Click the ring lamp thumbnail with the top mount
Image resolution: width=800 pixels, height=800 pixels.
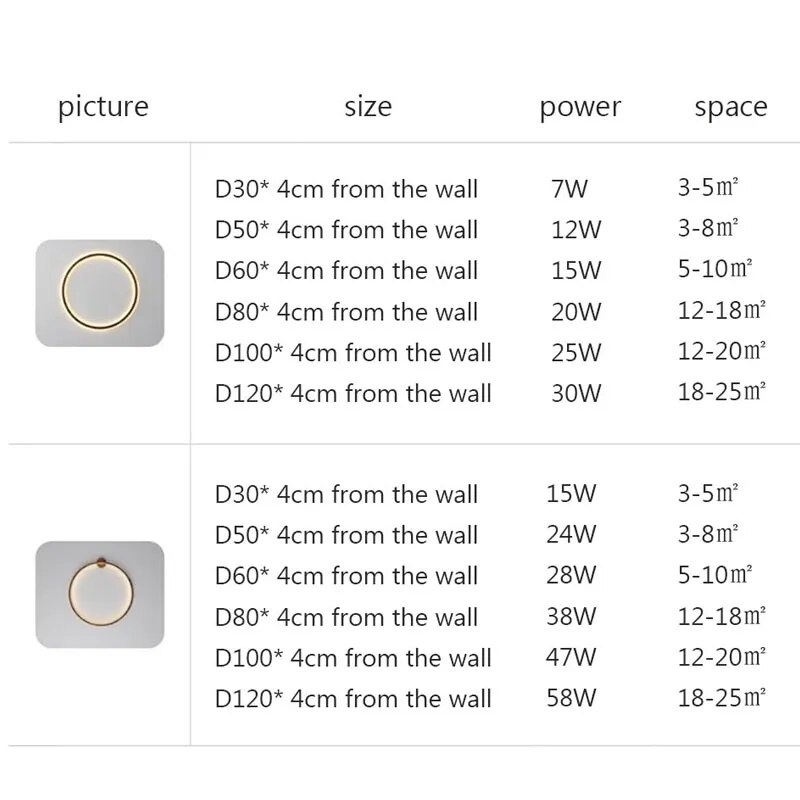pos(100,594)
